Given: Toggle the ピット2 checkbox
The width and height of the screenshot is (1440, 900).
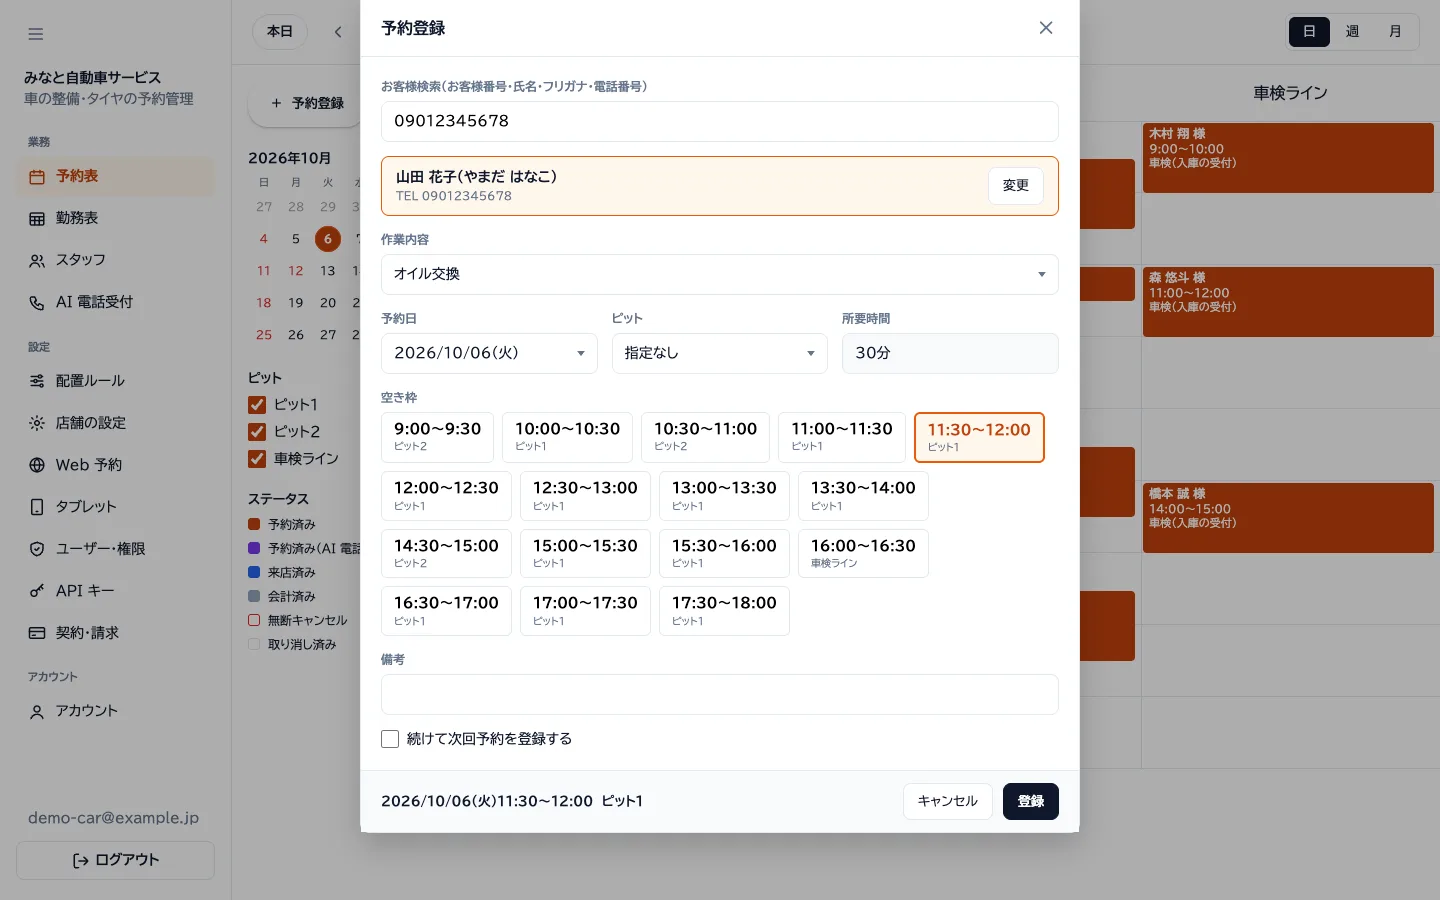Looking at the screenshot, I should (257, 431).
